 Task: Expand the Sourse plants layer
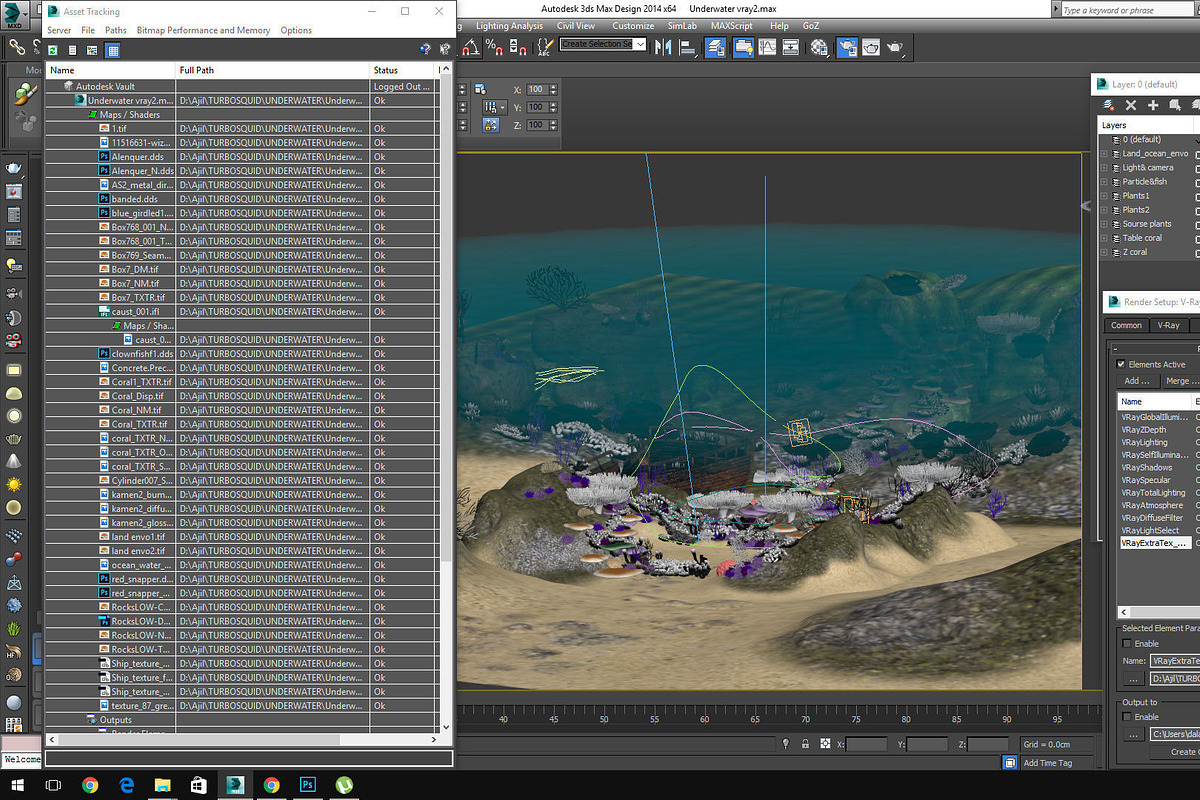point(1104,224)
